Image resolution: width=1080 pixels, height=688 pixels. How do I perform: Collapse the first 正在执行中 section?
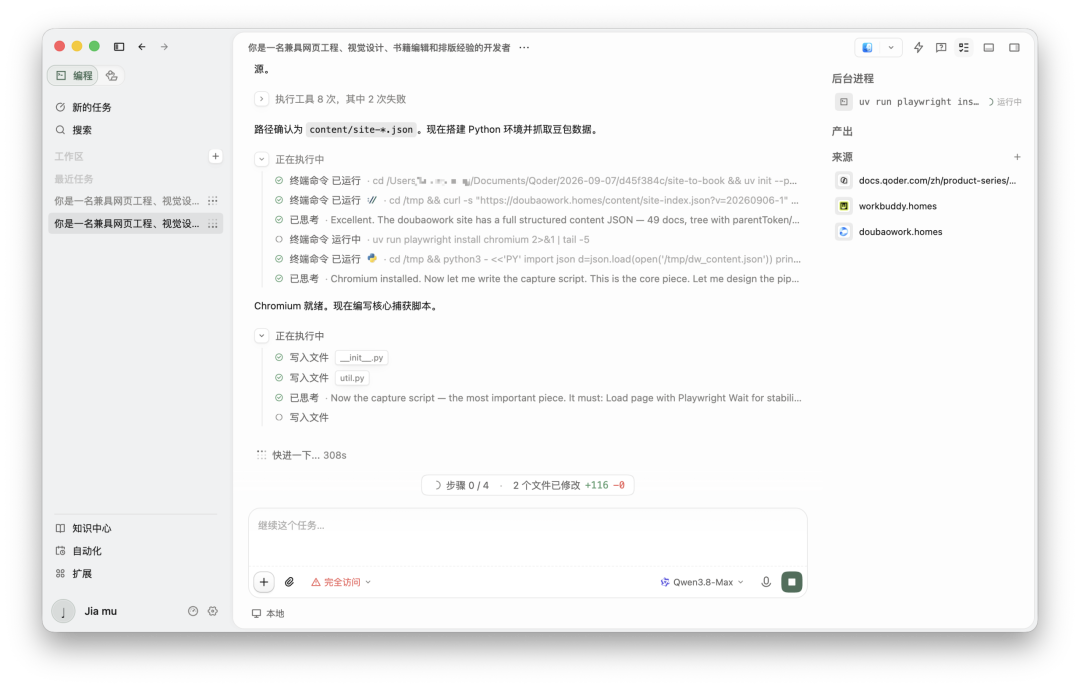[x=261, y=160]
